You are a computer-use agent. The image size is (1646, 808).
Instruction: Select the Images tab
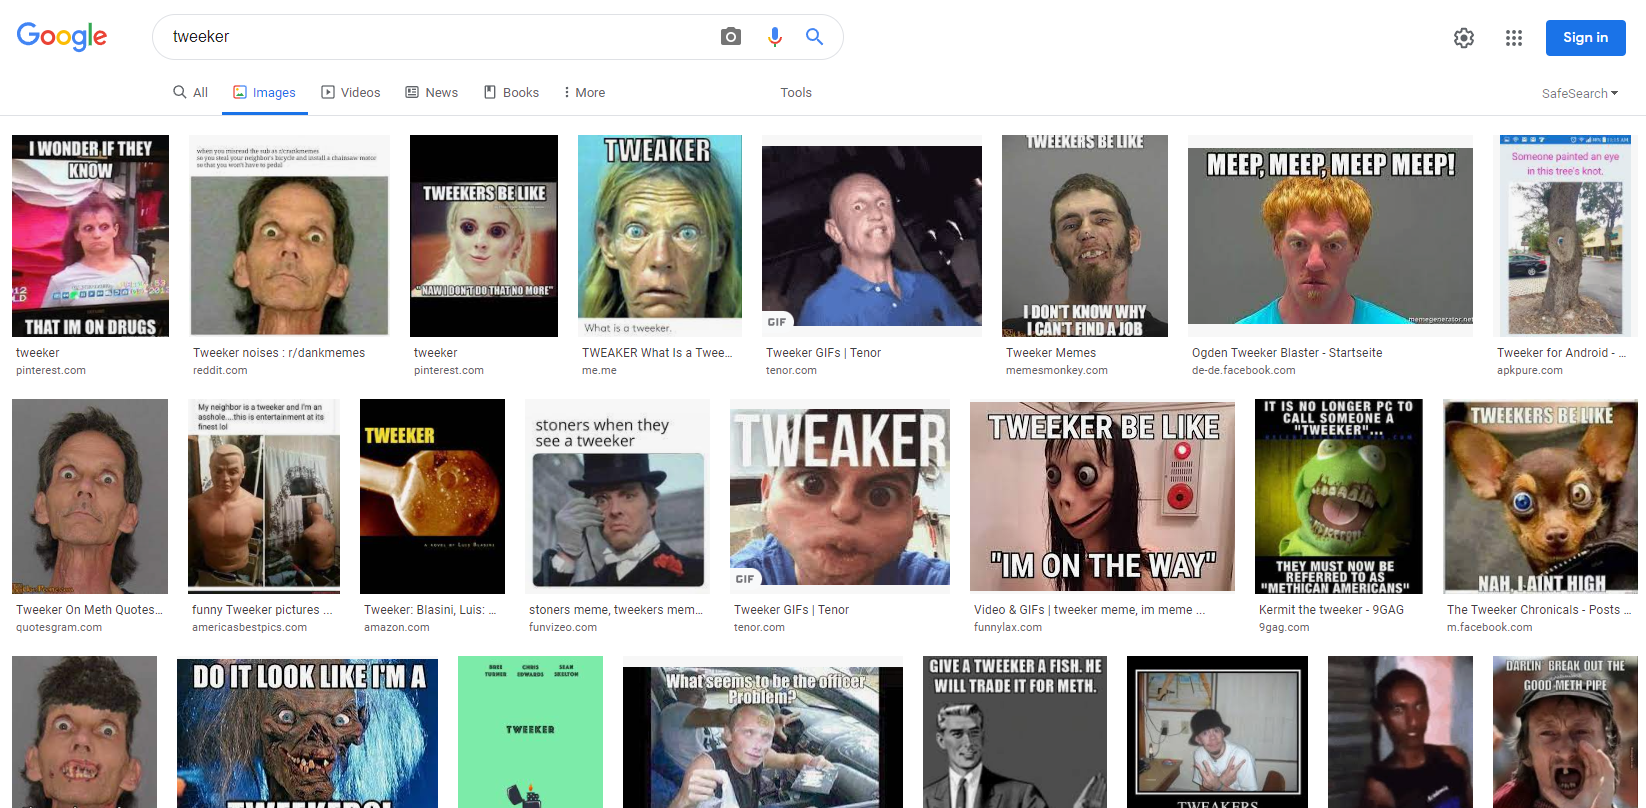(x=265, y=92)
